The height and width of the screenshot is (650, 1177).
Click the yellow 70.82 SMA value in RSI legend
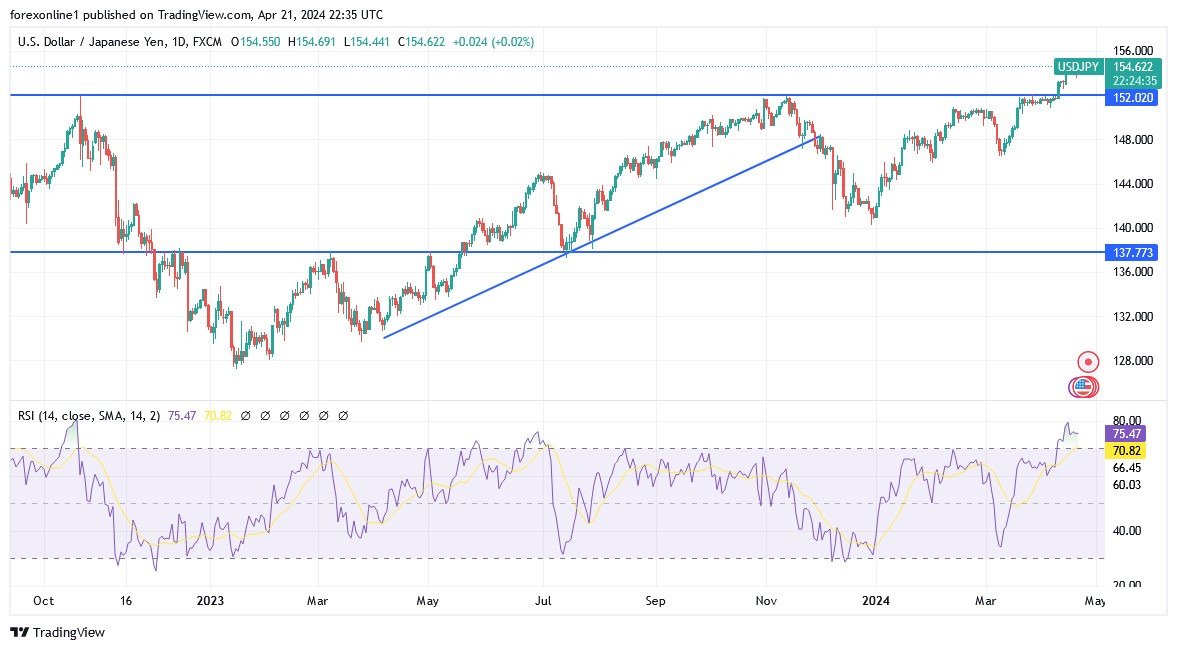pos(217,414)
